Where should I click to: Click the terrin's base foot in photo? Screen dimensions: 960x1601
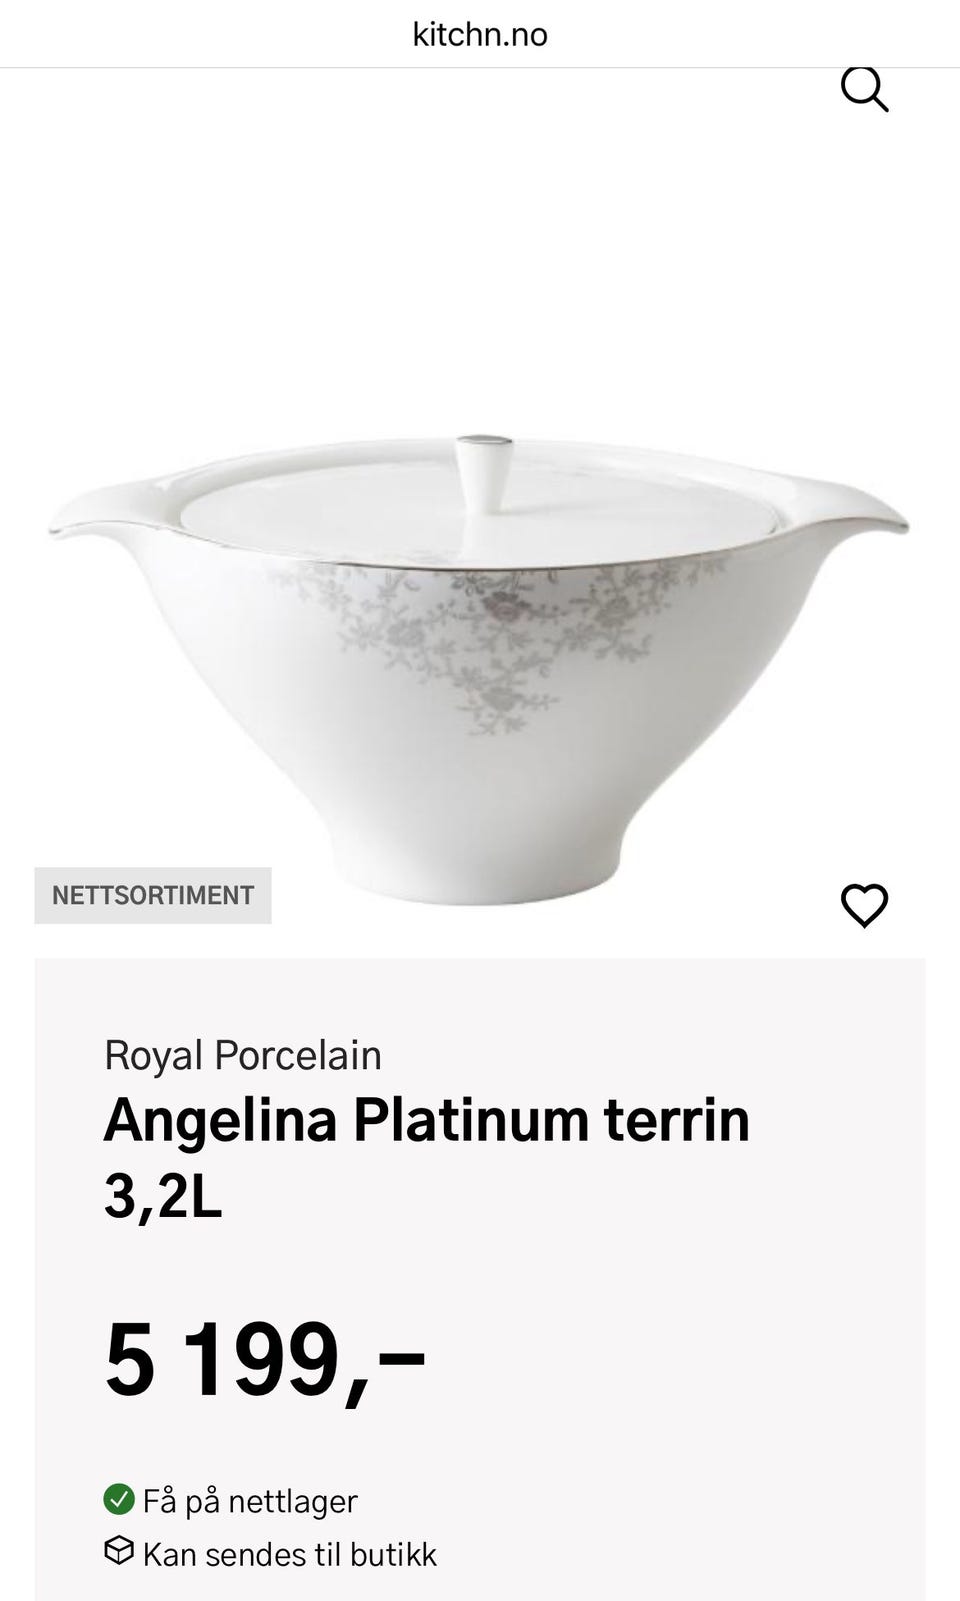(x=478, y=870)
